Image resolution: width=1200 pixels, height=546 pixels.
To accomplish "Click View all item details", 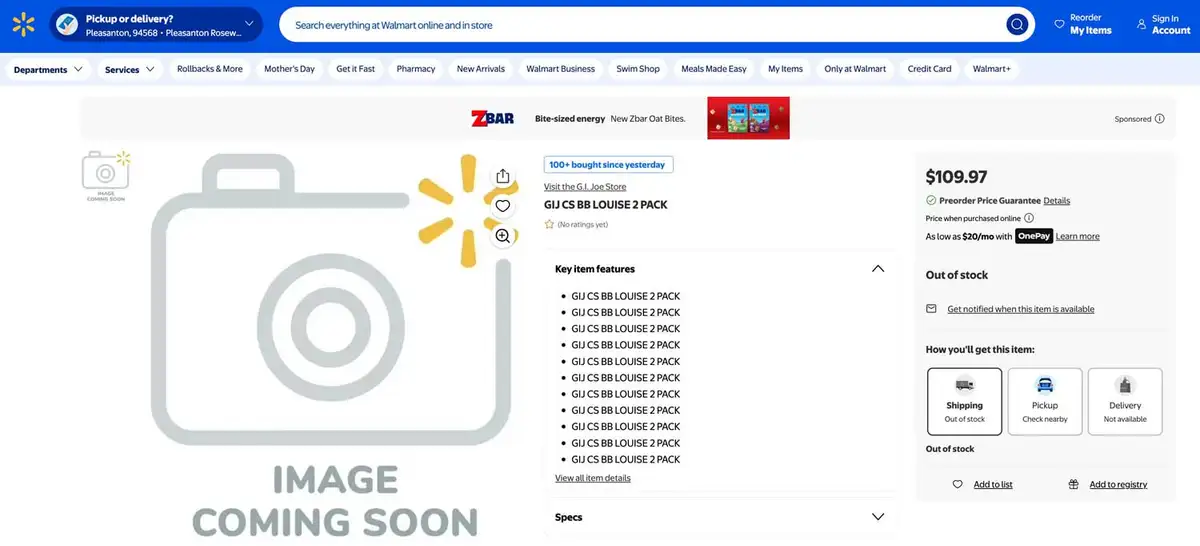I will [x=593, y=478].
